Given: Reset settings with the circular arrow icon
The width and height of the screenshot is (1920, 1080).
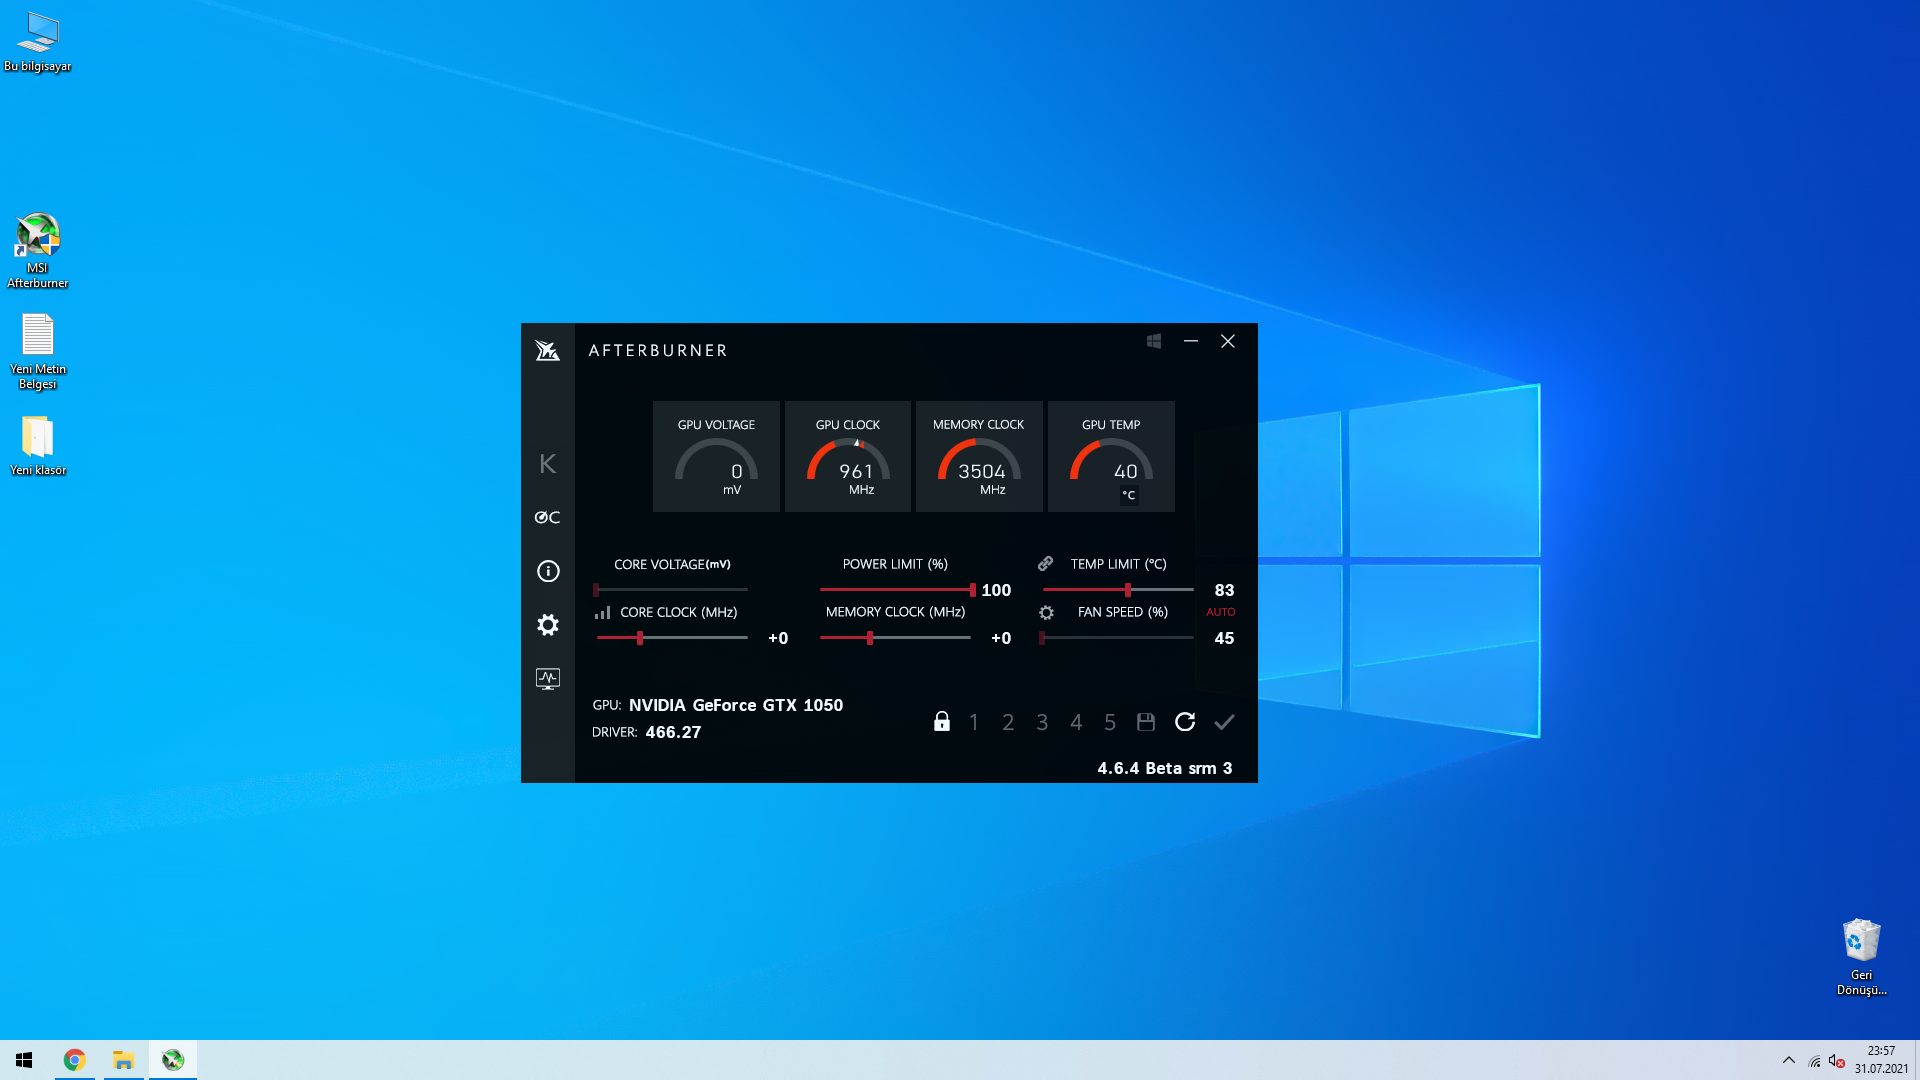Looking at the screenshot, I should (1185, 722).
